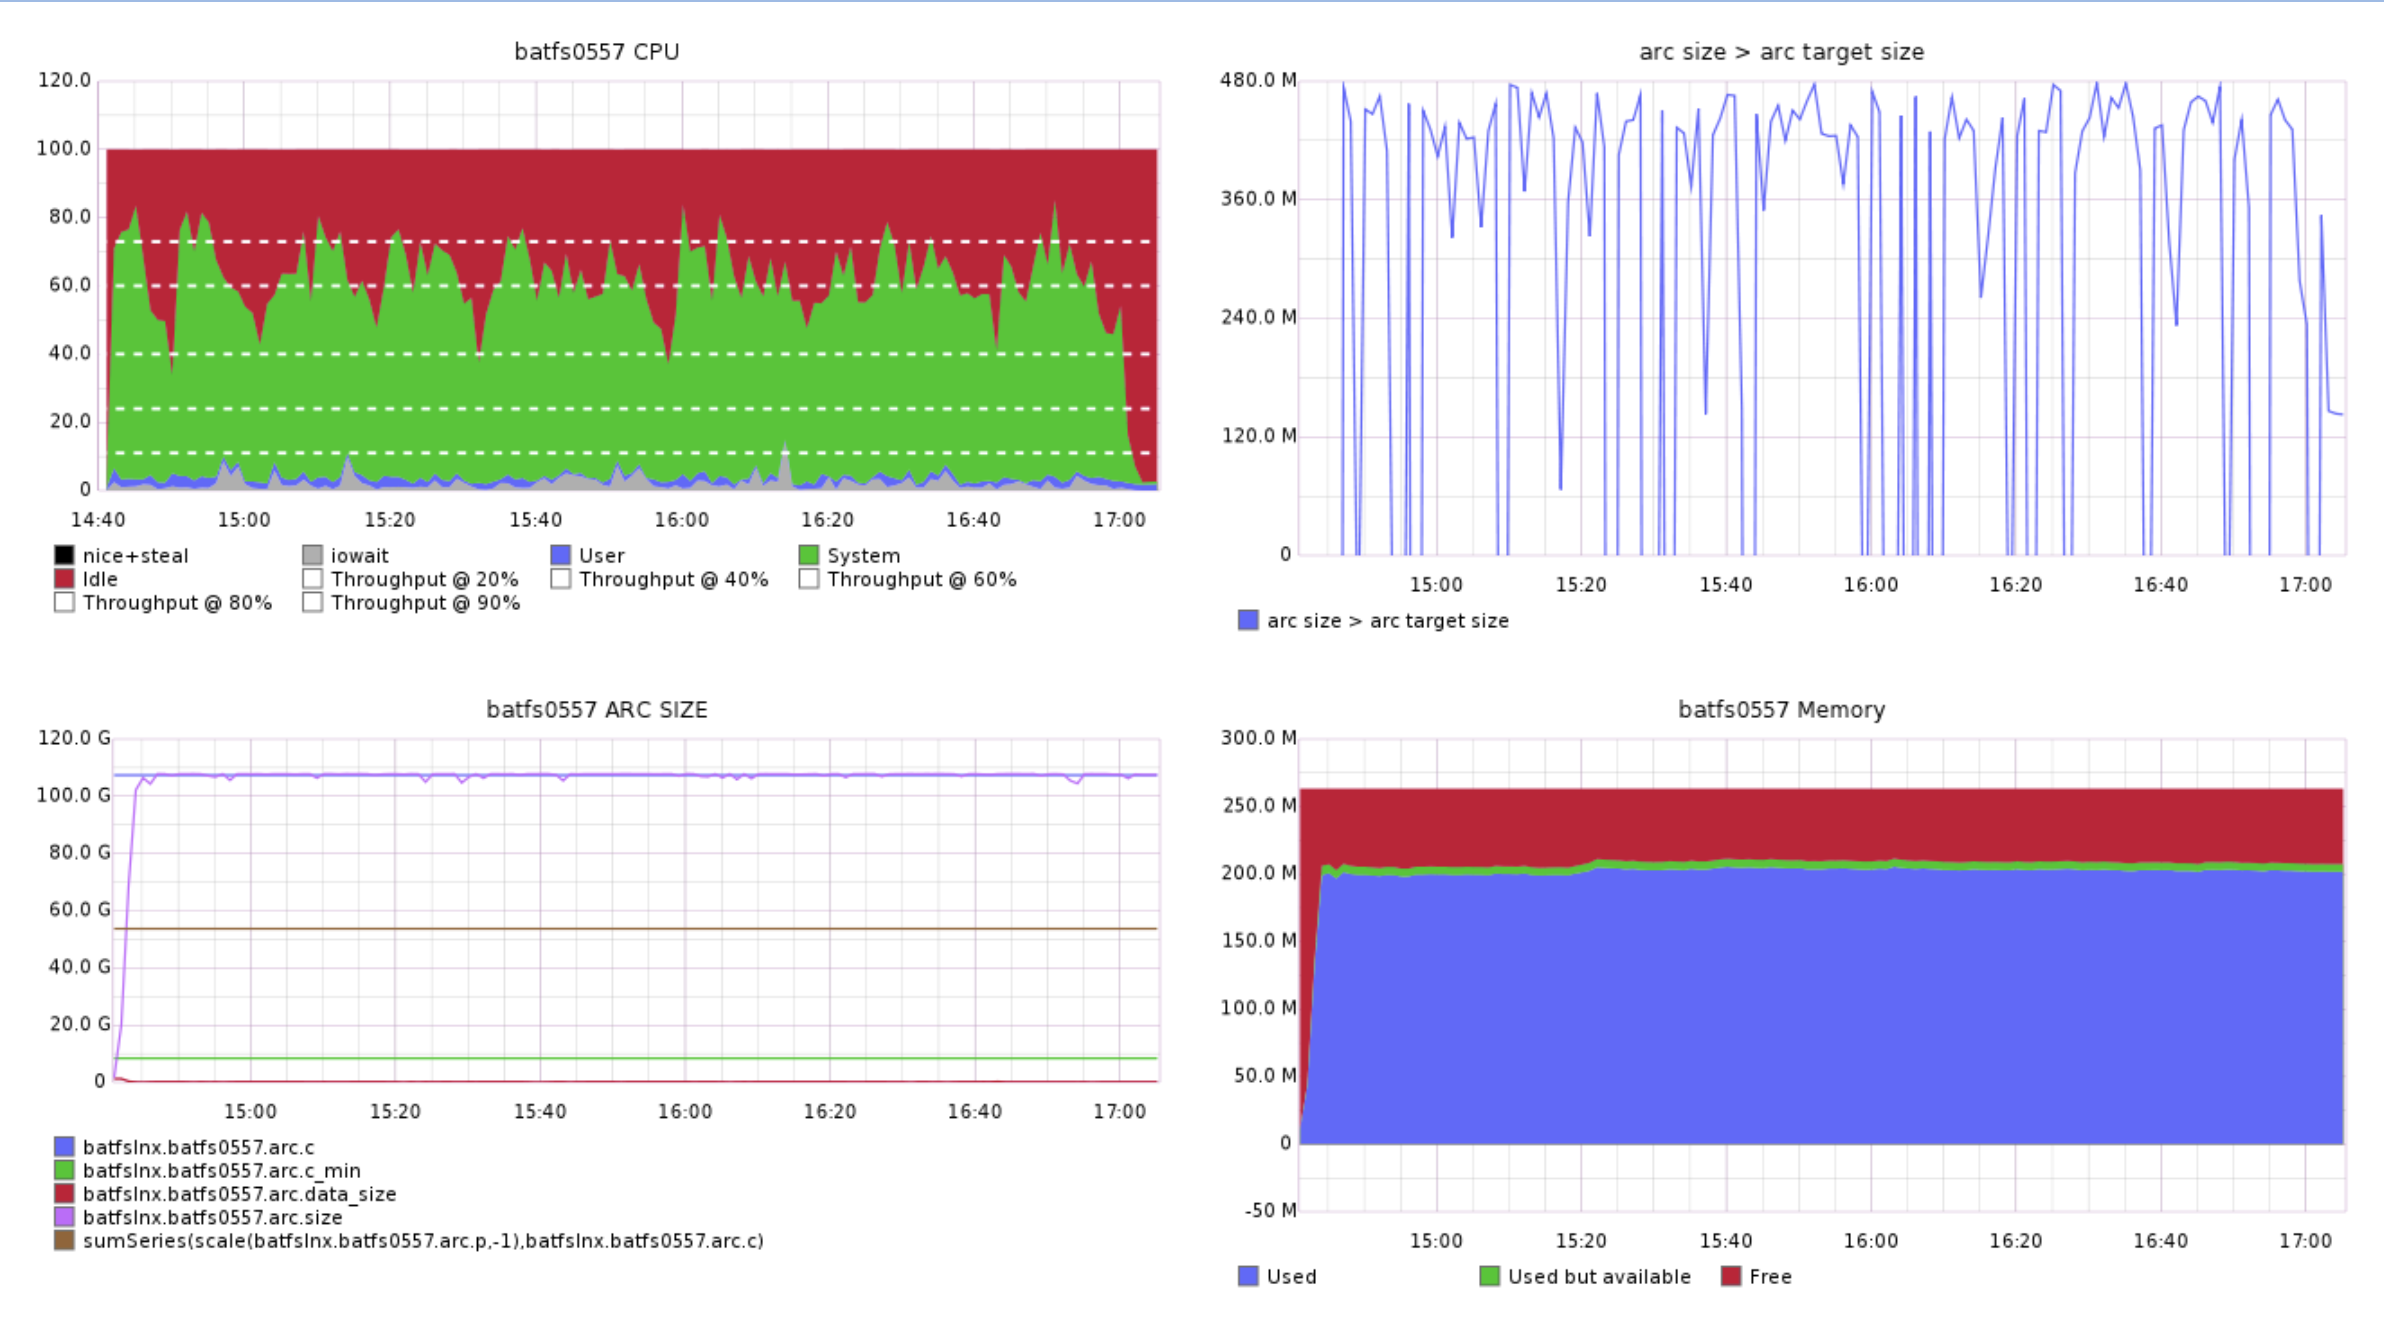Click the Idle legend color swatch

pyautogui.click(x=63, y=578)
